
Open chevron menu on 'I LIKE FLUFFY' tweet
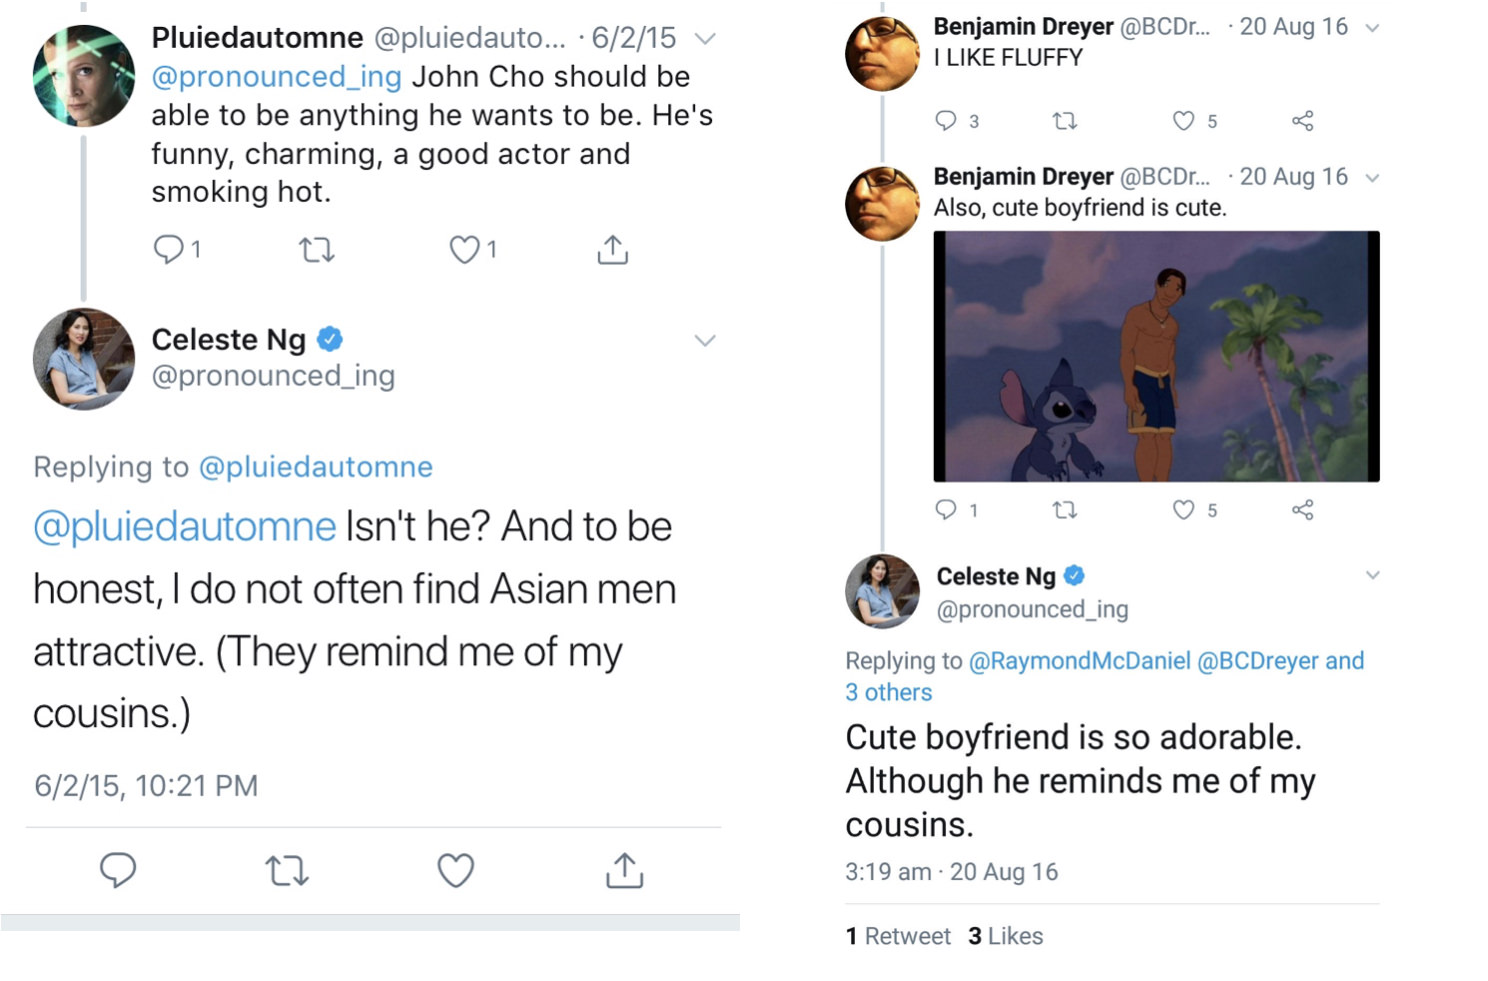(1372, 28)
